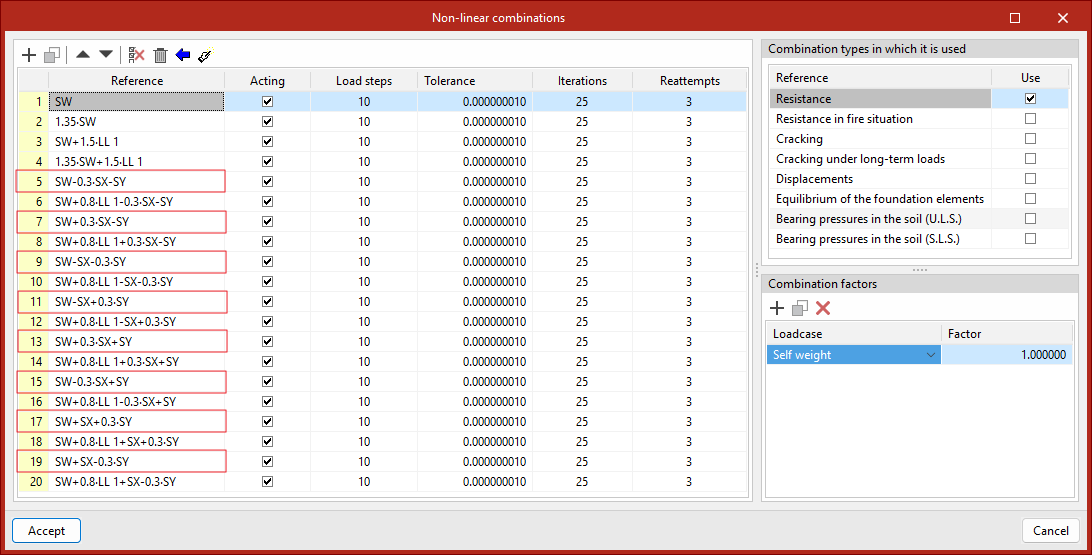This screenshot has height=555, width=1092.
Task: Copy the selected combination in main toolbar
Action: [x=52, y=55]
